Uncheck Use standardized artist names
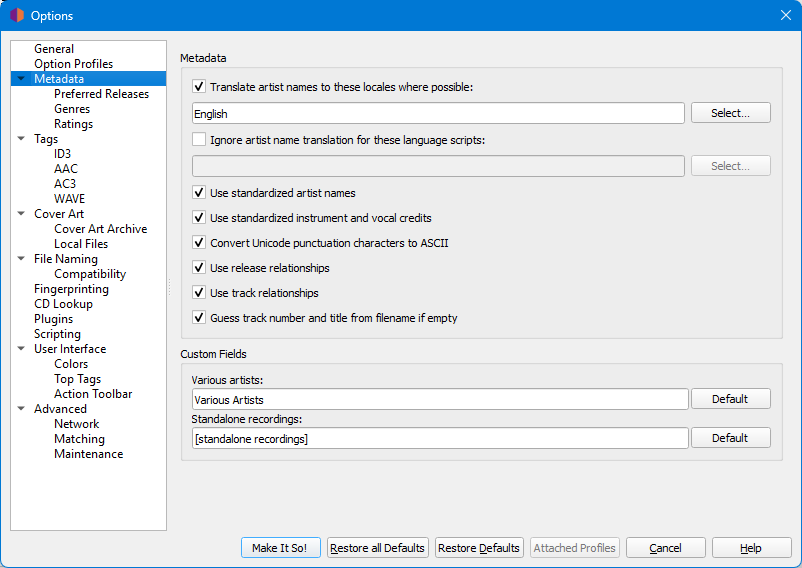This screenshot has width=802, height=568. (x=199, y=193)
